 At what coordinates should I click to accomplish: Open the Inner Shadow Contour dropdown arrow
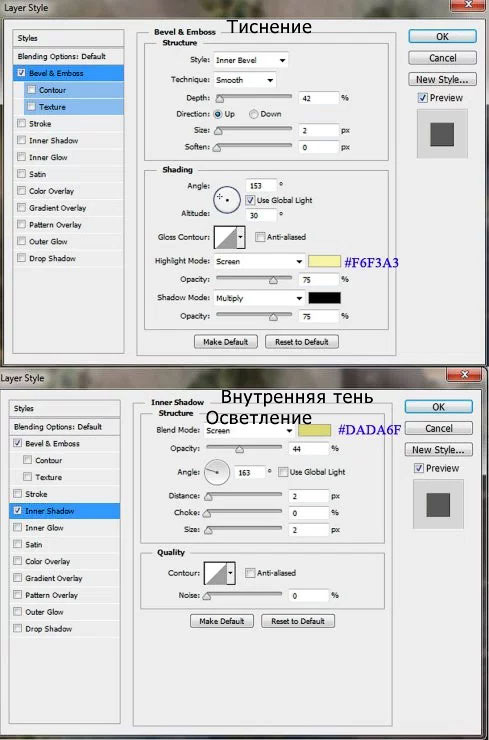[x=231, y=573]
